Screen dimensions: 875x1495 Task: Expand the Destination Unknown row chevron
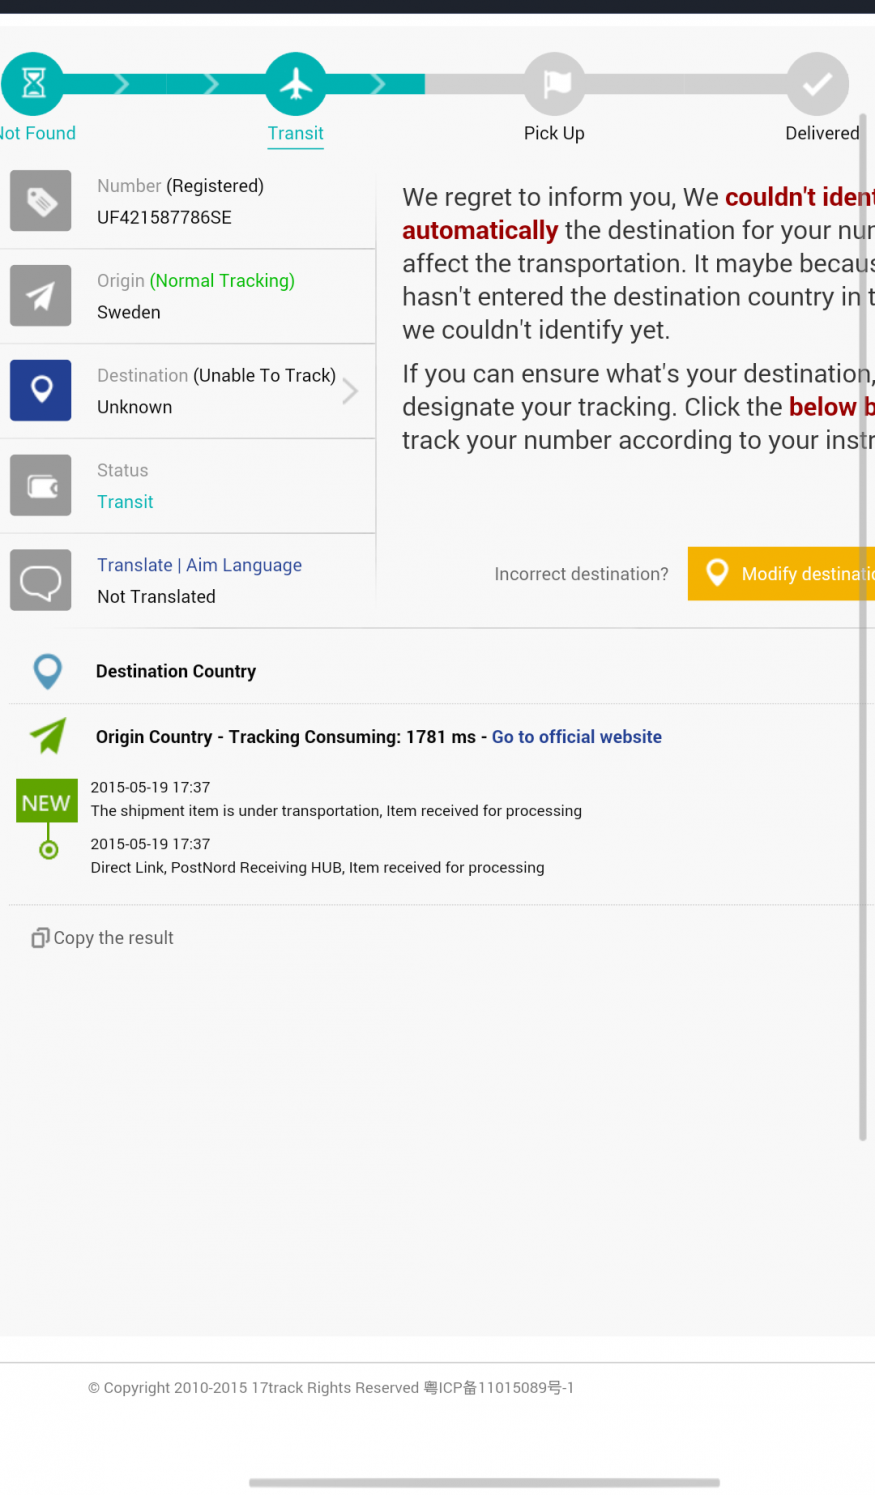(x=350, y=391)
